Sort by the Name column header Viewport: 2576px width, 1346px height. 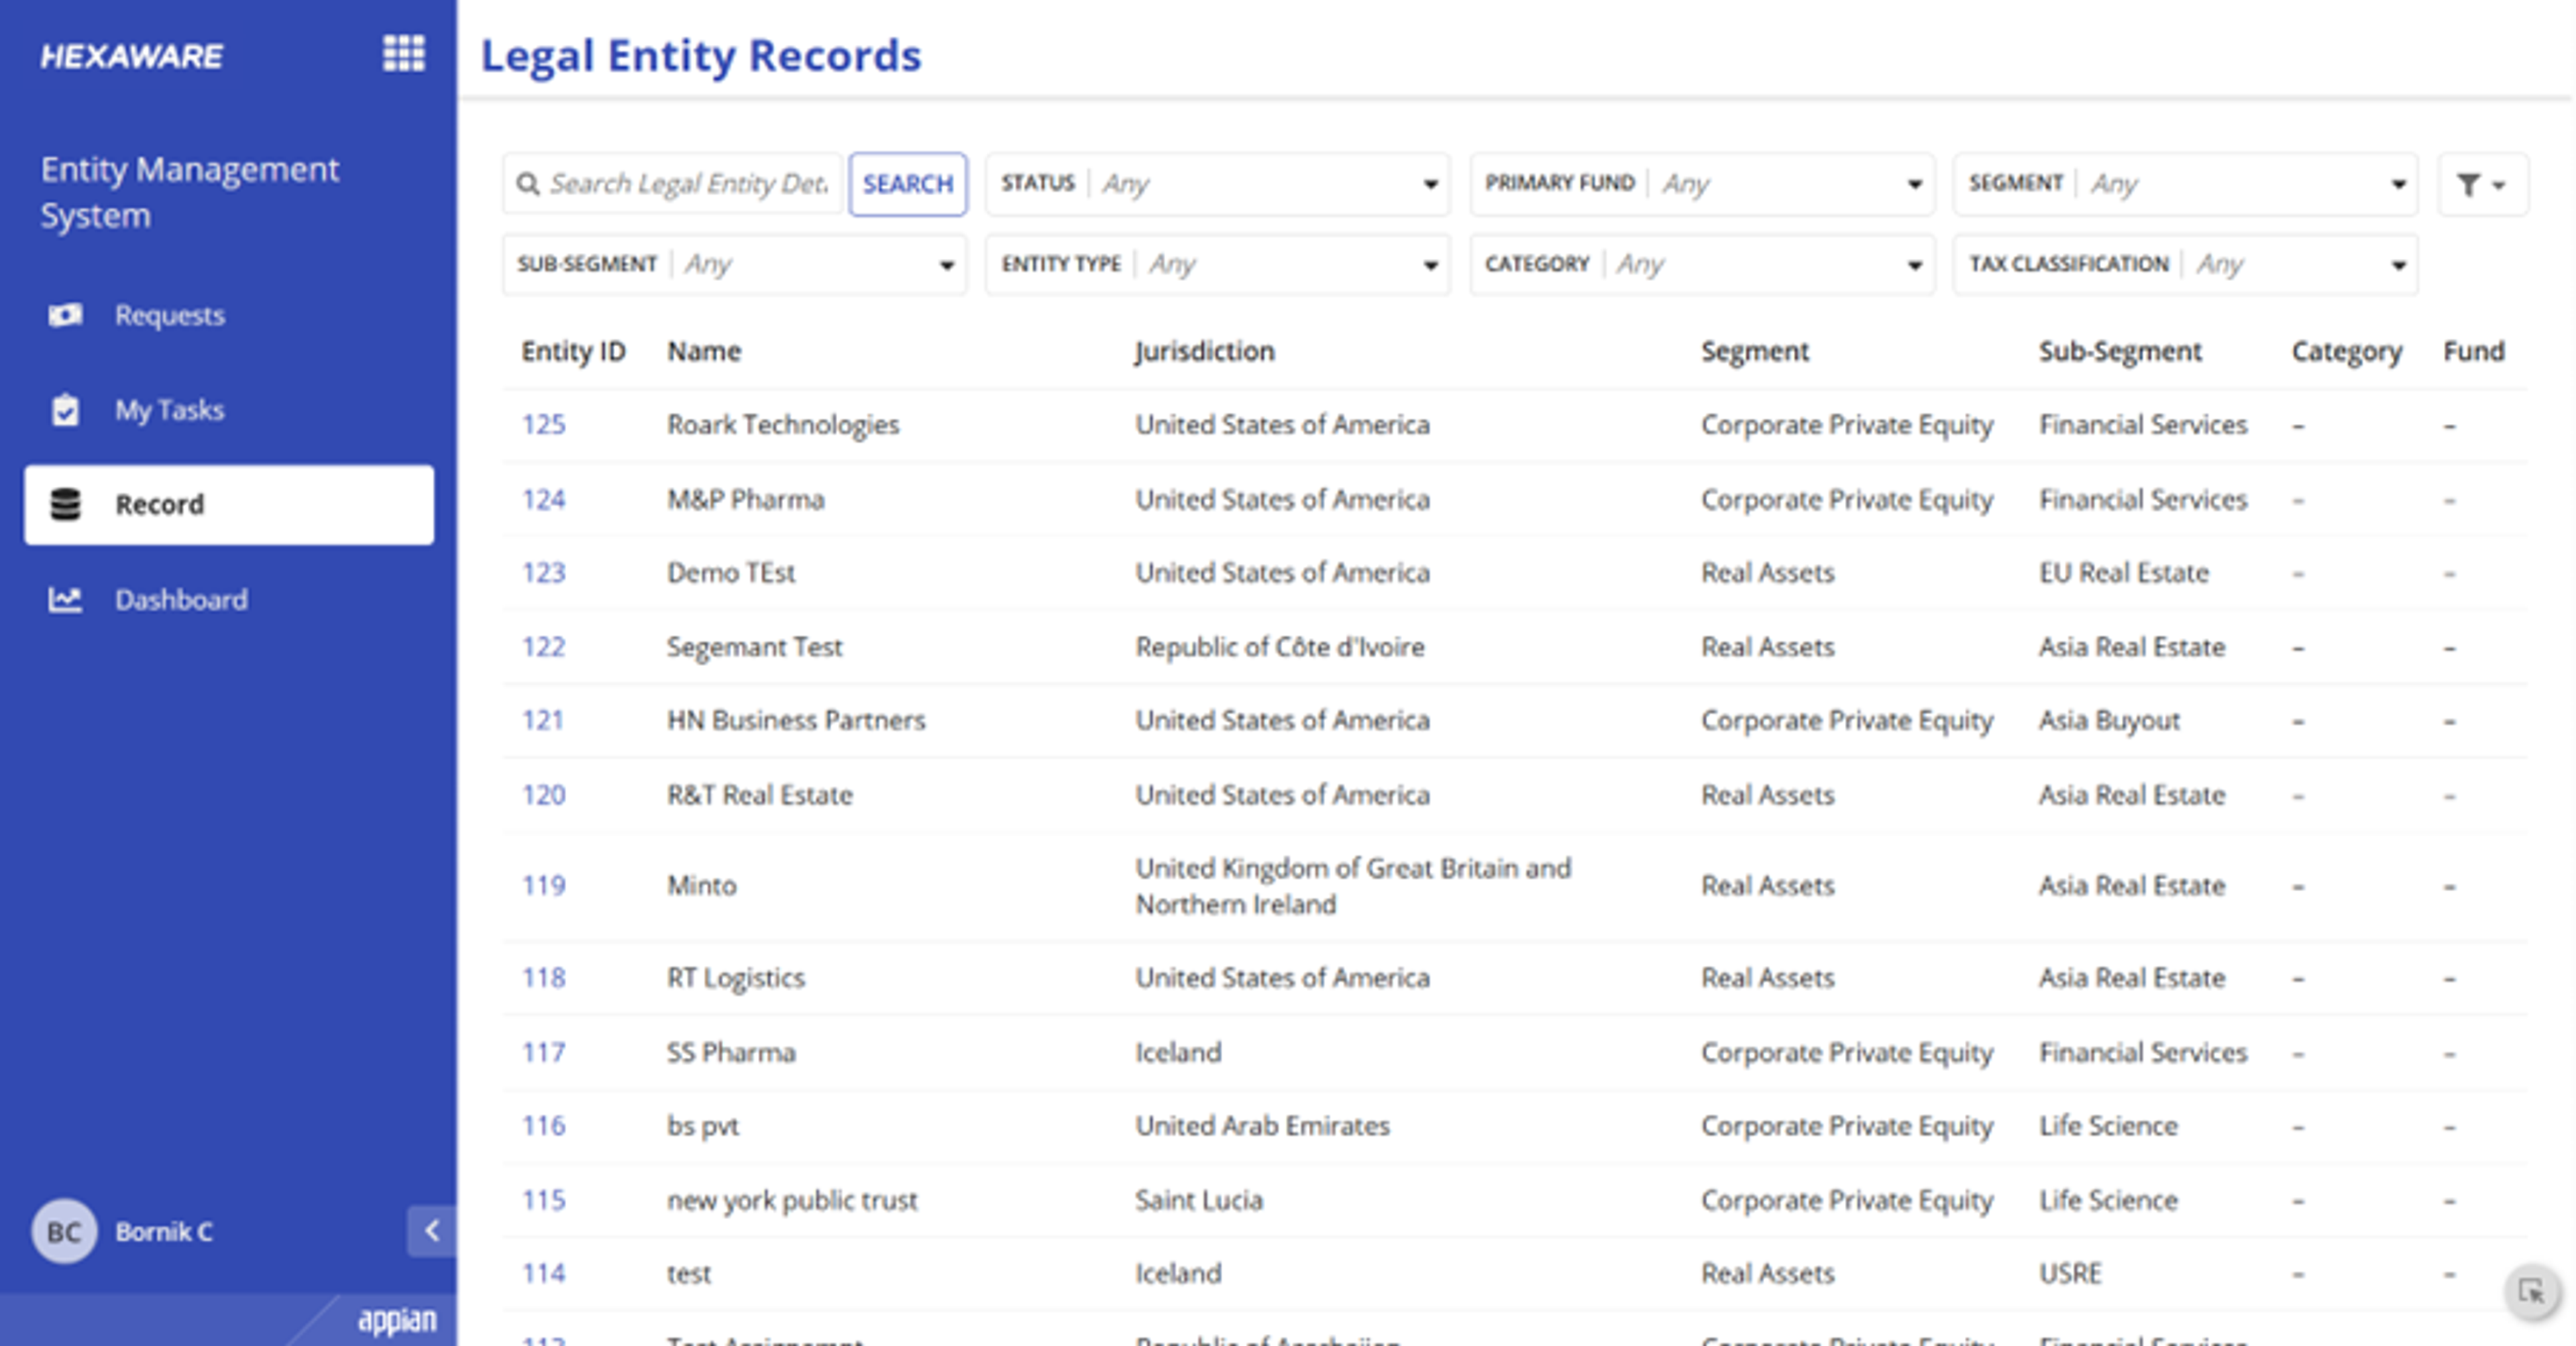click(704, 352)
